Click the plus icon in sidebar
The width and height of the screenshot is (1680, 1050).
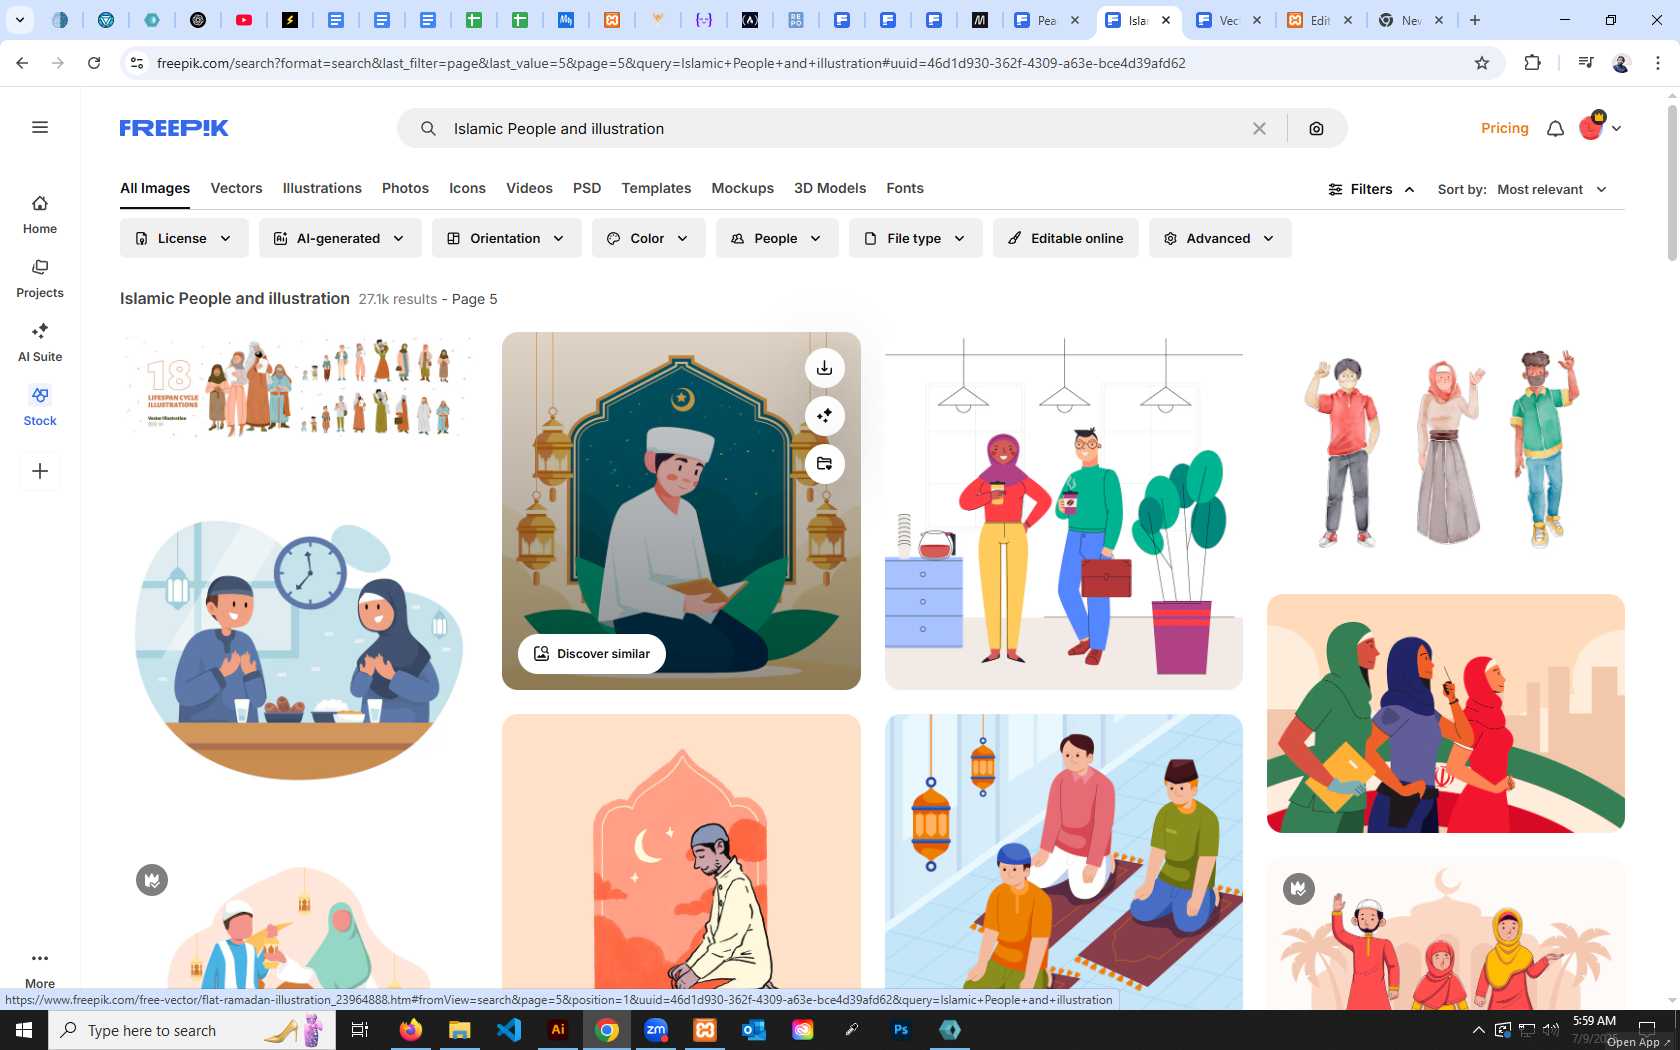(40, 471)
